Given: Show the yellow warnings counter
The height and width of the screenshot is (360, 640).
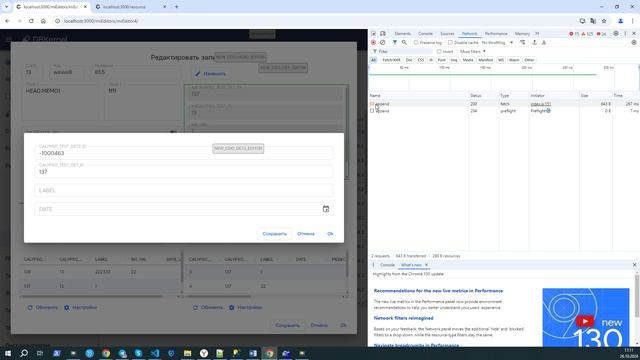Looking at the screenshot, I should 587,34.
